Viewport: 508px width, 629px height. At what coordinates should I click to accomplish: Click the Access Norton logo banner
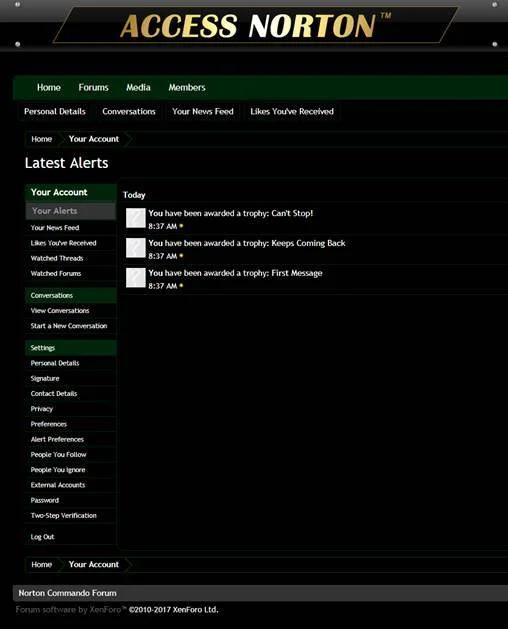point(256,26)
